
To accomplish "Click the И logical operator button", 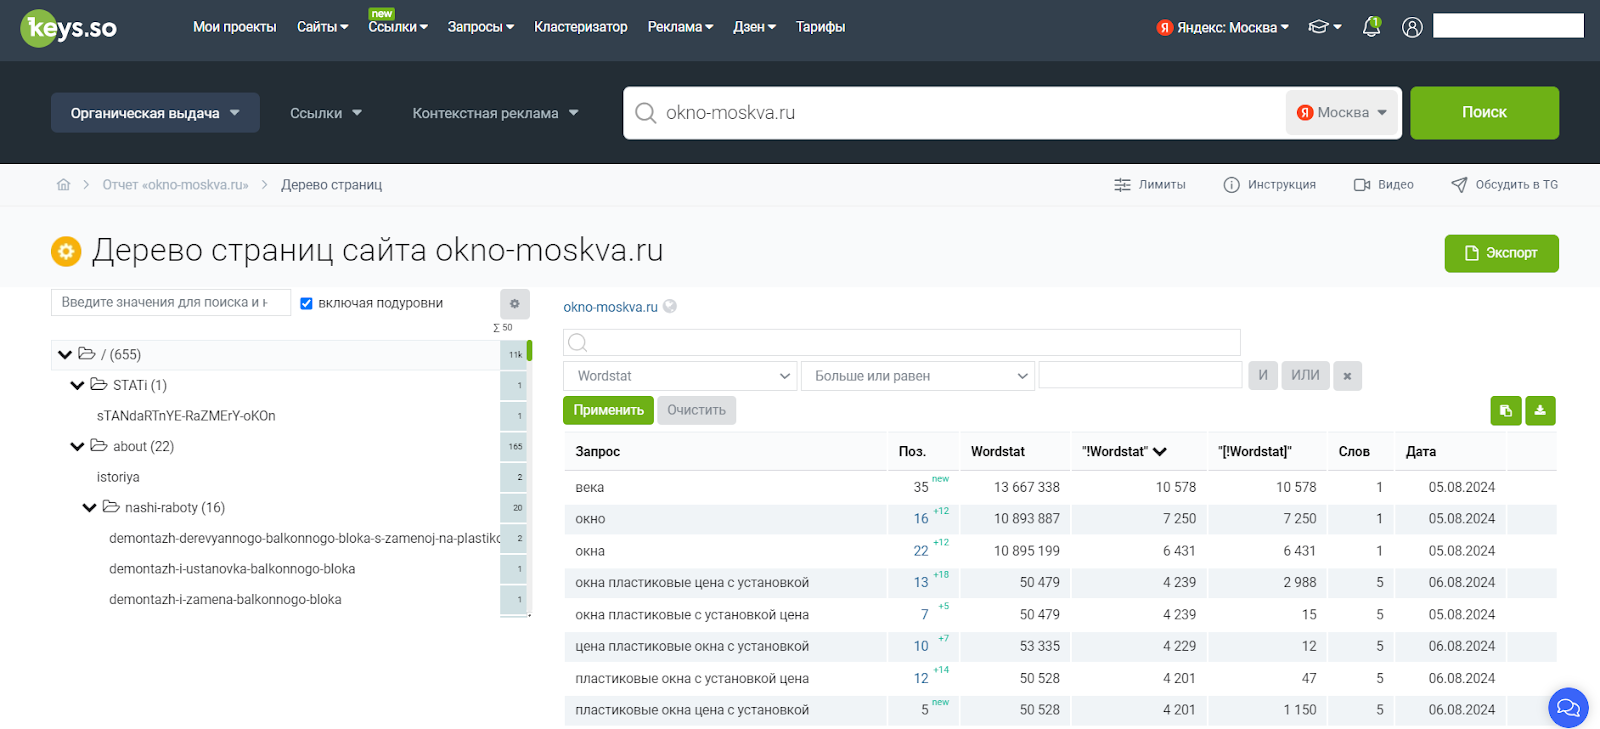I will (1263, 376).
